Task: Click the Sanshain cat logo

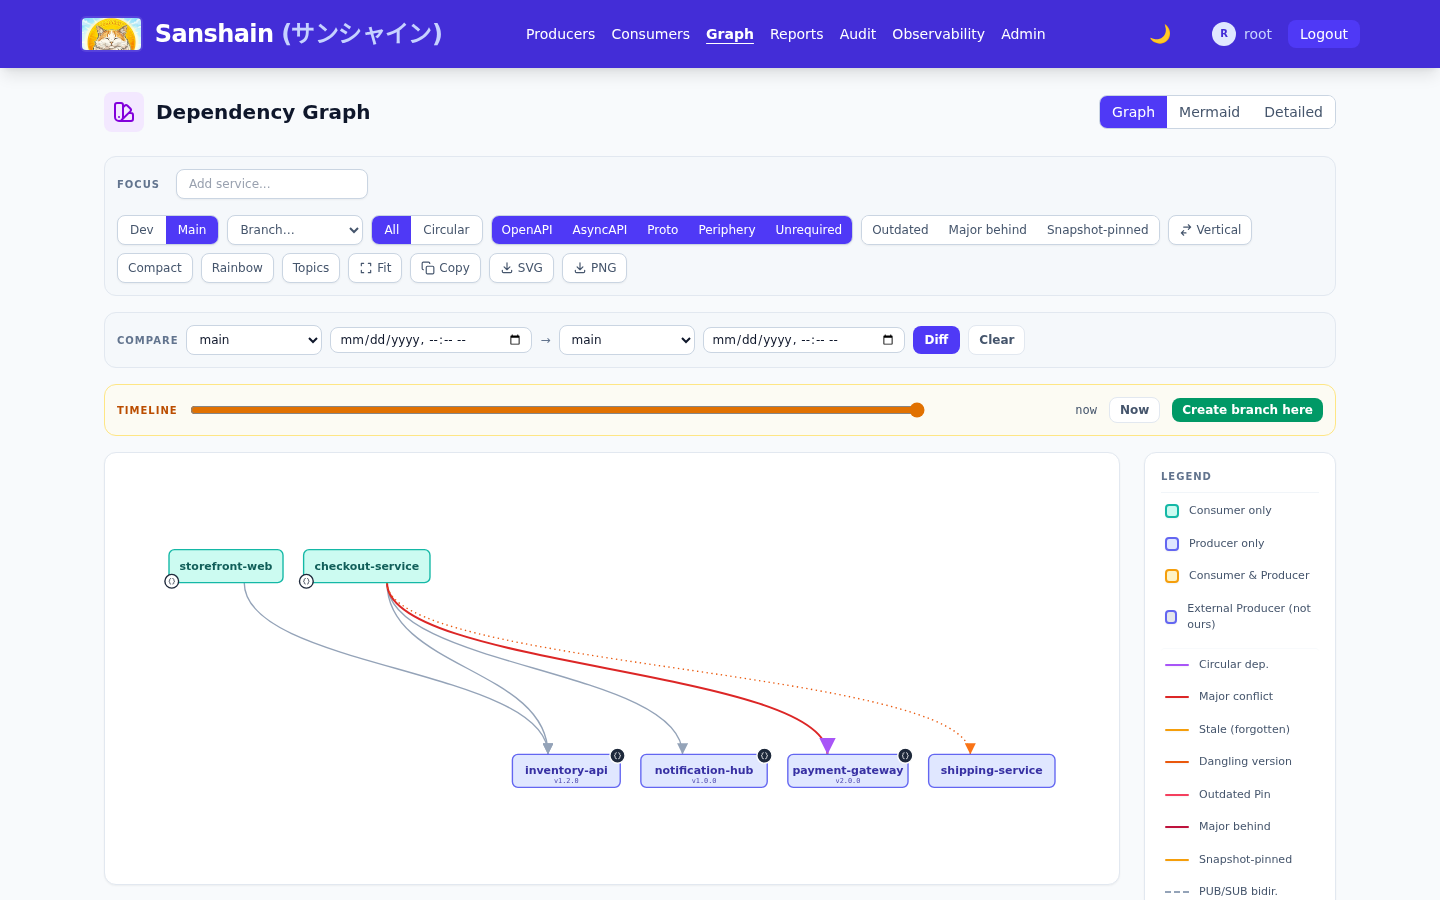Action: click(x=111, y=34)
